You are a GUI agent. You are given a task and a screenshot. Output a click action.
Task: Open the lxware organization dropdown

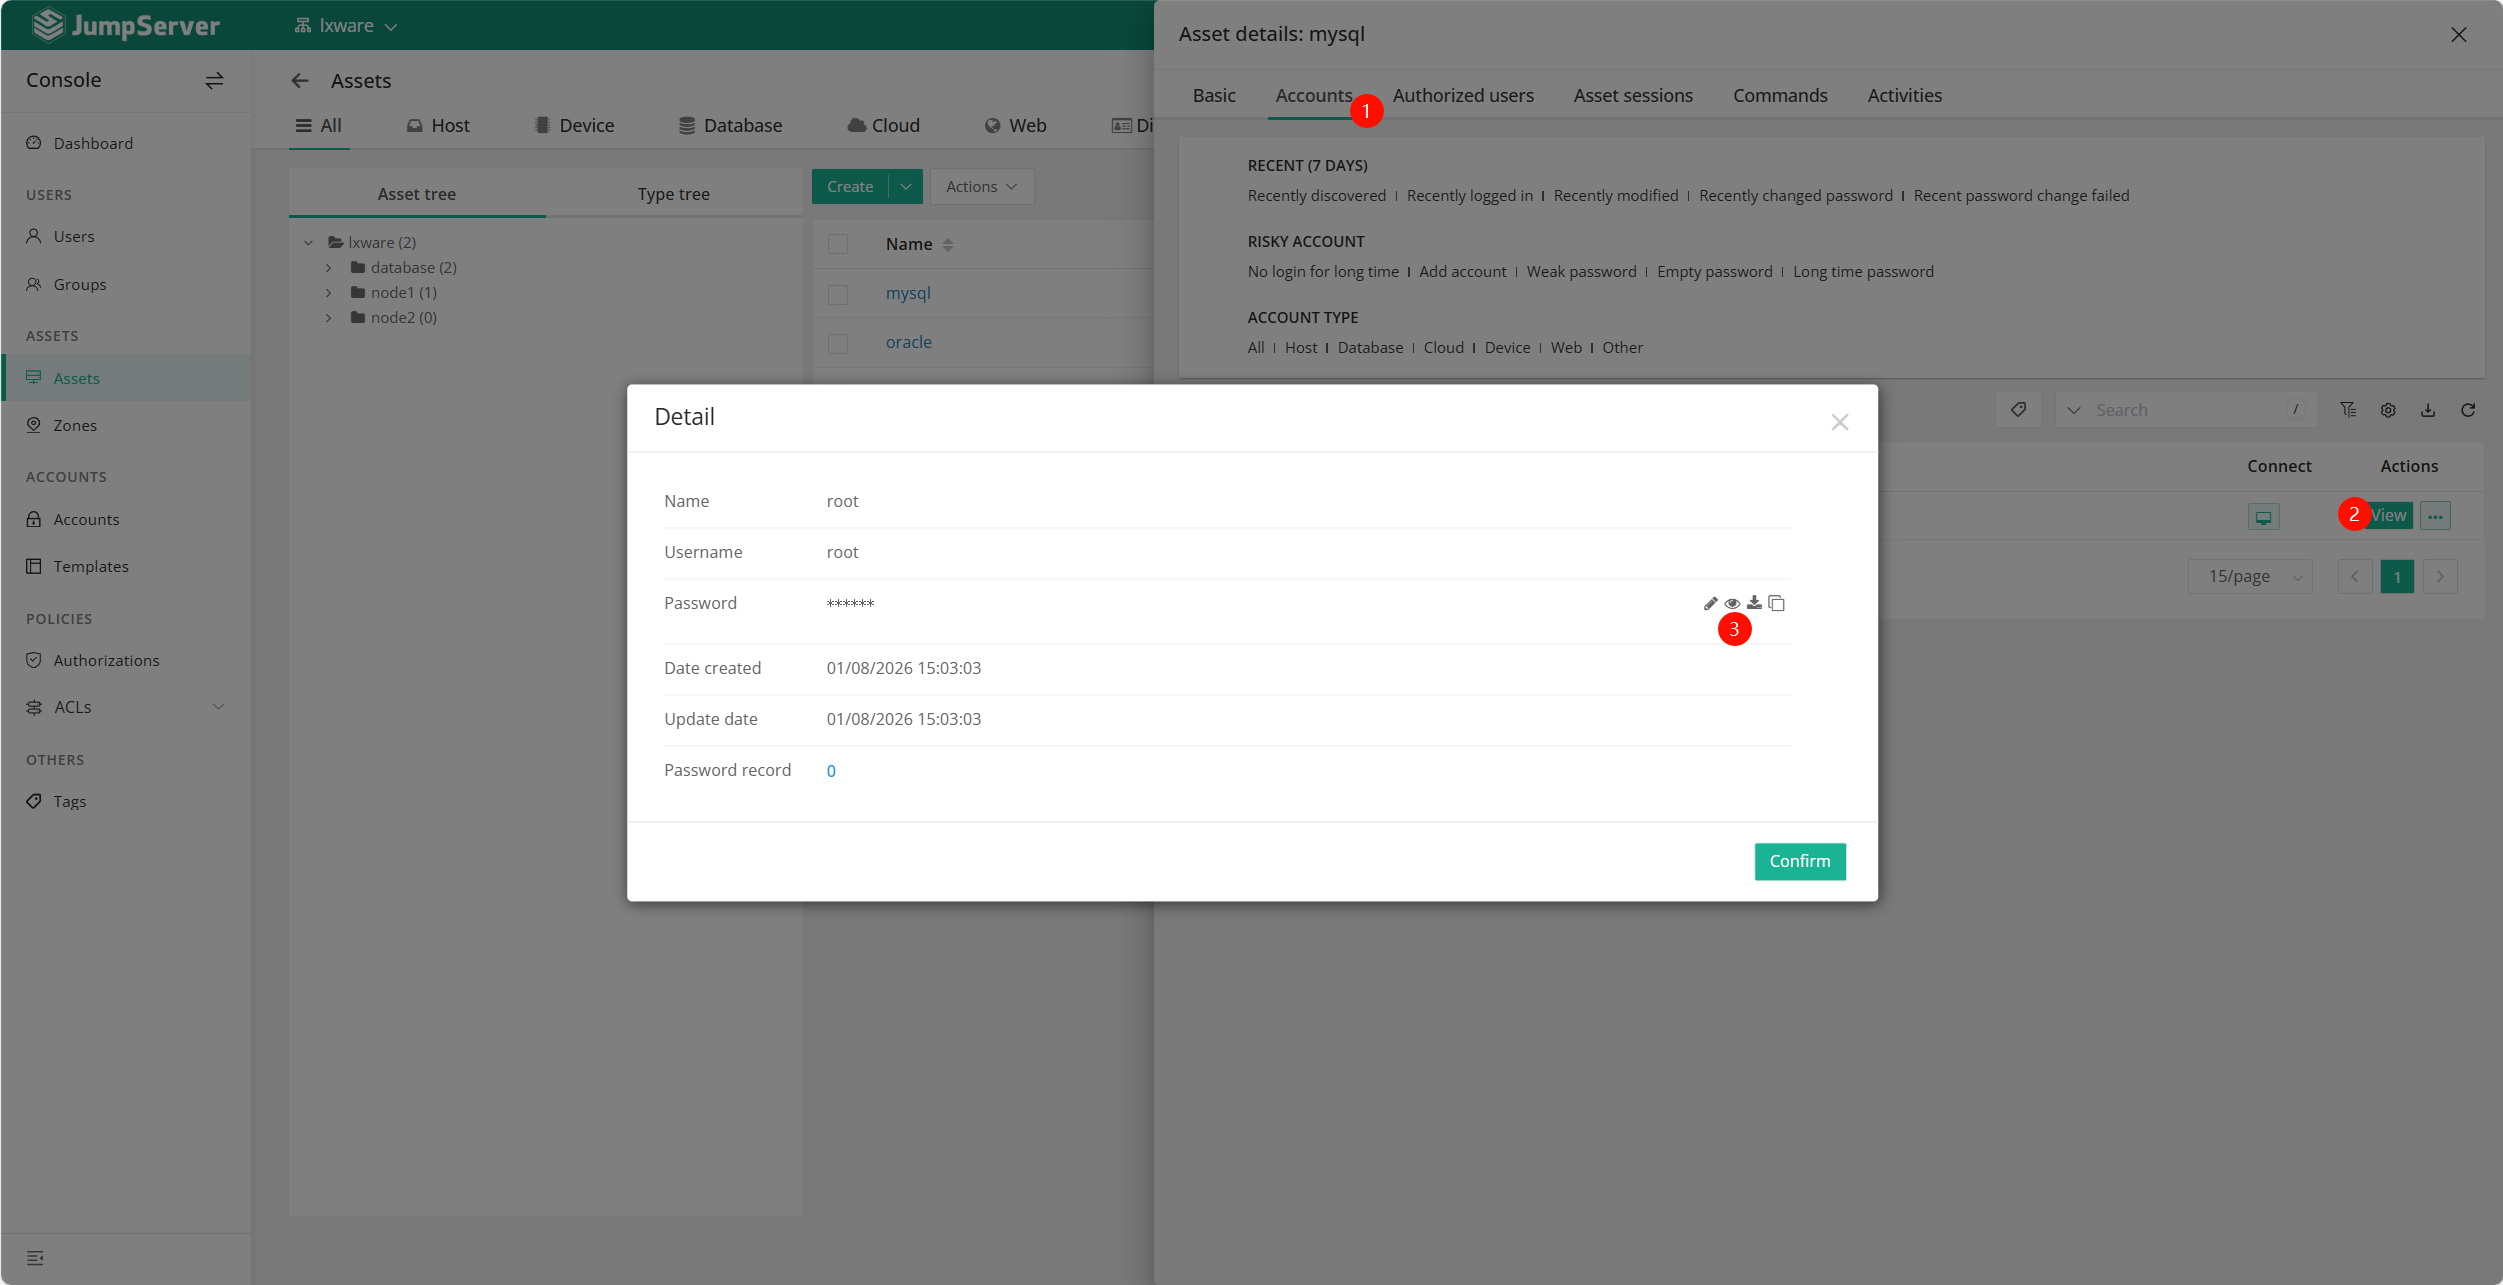pos(346,26)
